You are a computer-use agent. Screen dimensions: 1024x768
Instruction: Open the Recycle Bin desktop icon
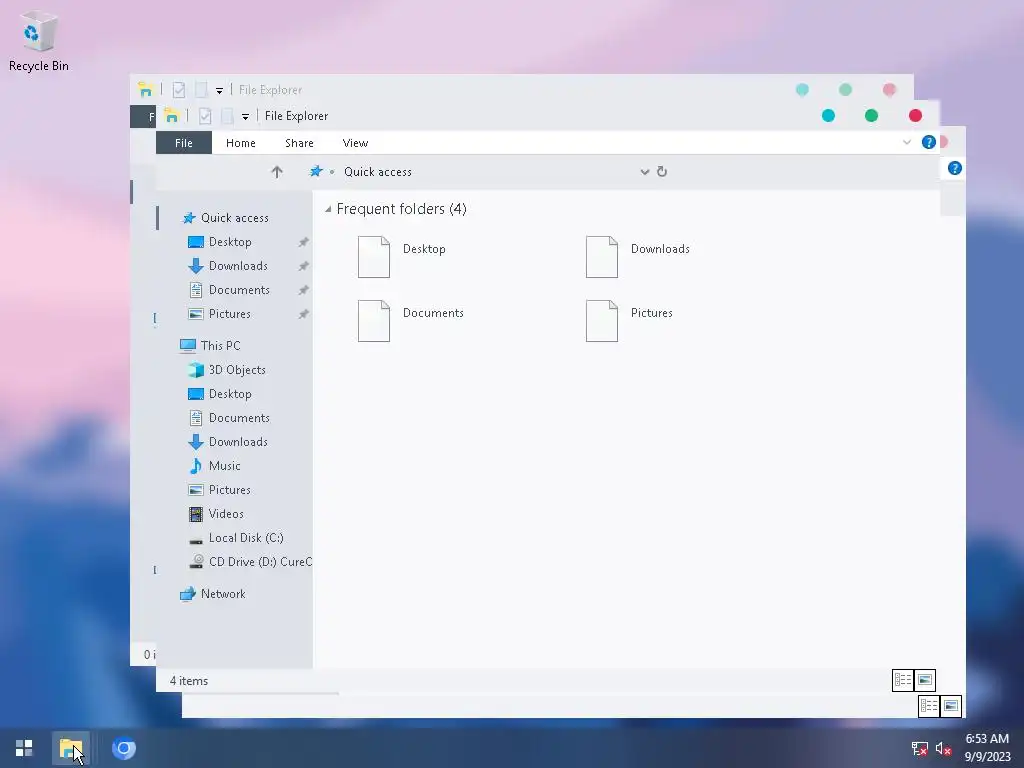[39, 41]
